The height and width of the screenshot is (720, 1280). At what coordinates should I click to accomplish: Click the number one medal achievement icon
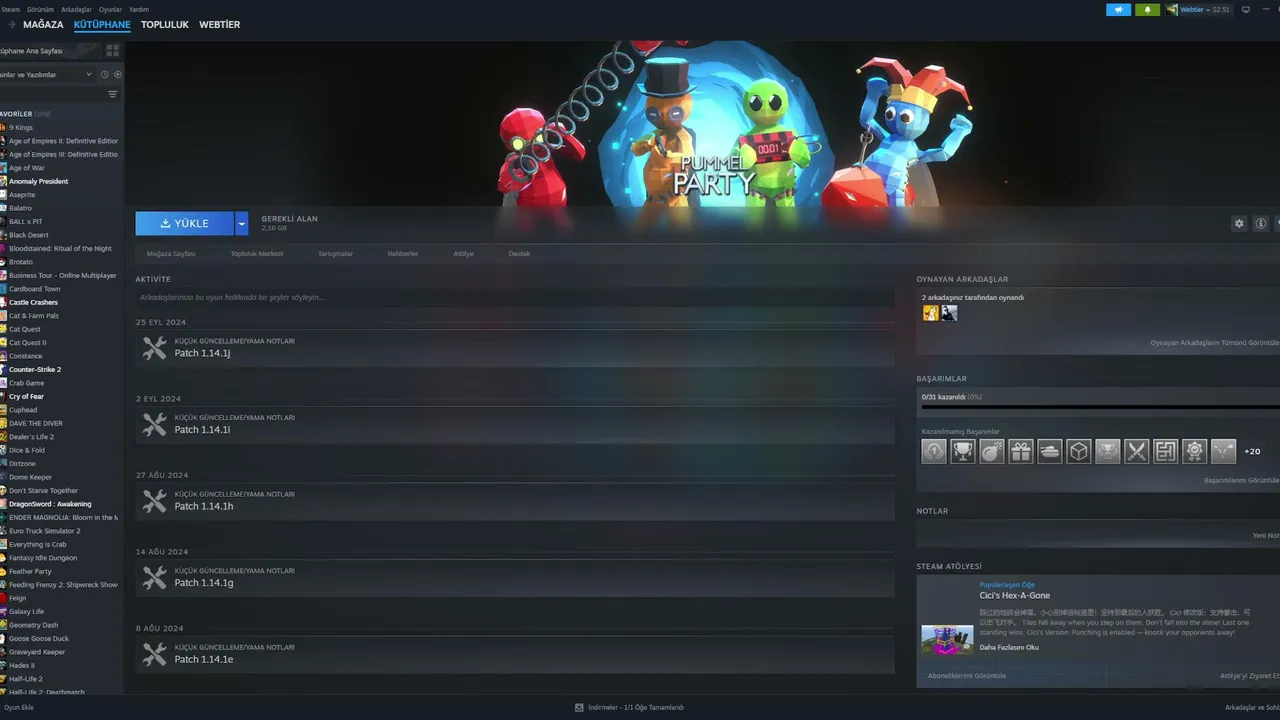tap(934, 452)
